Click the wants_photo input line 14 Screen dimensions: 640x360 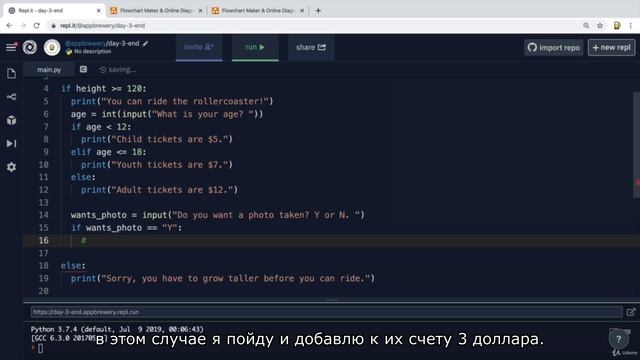[x=218, y=215]
